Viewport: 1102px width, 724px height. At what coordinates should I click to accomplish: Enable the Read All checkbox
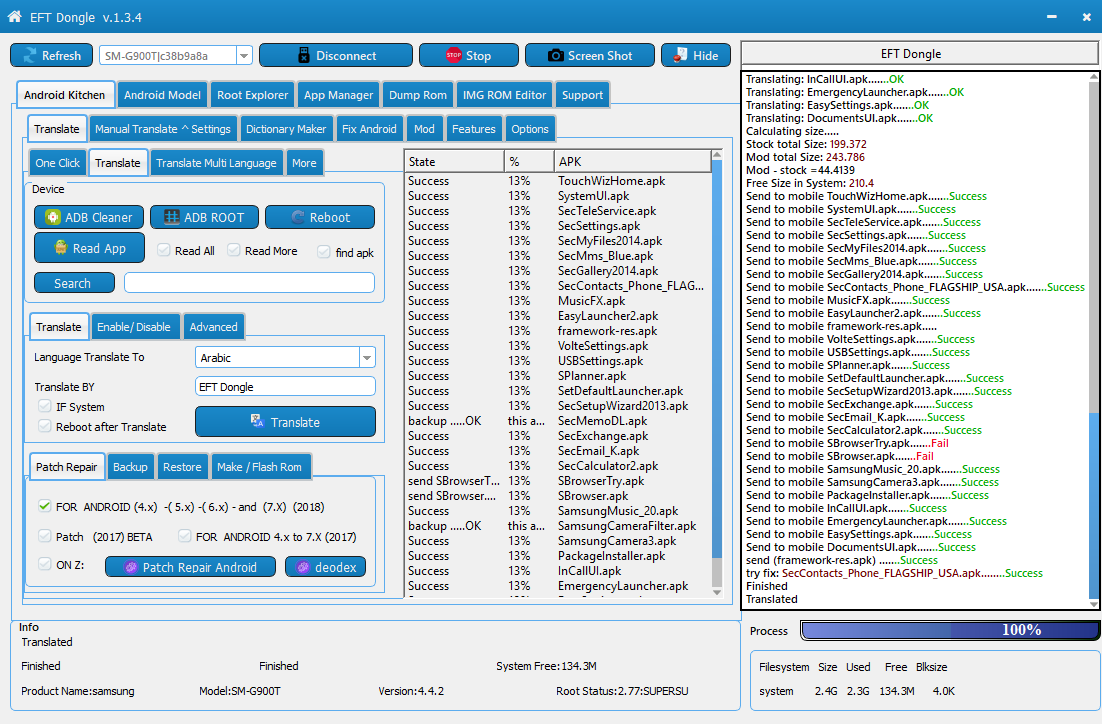point(164,250)
